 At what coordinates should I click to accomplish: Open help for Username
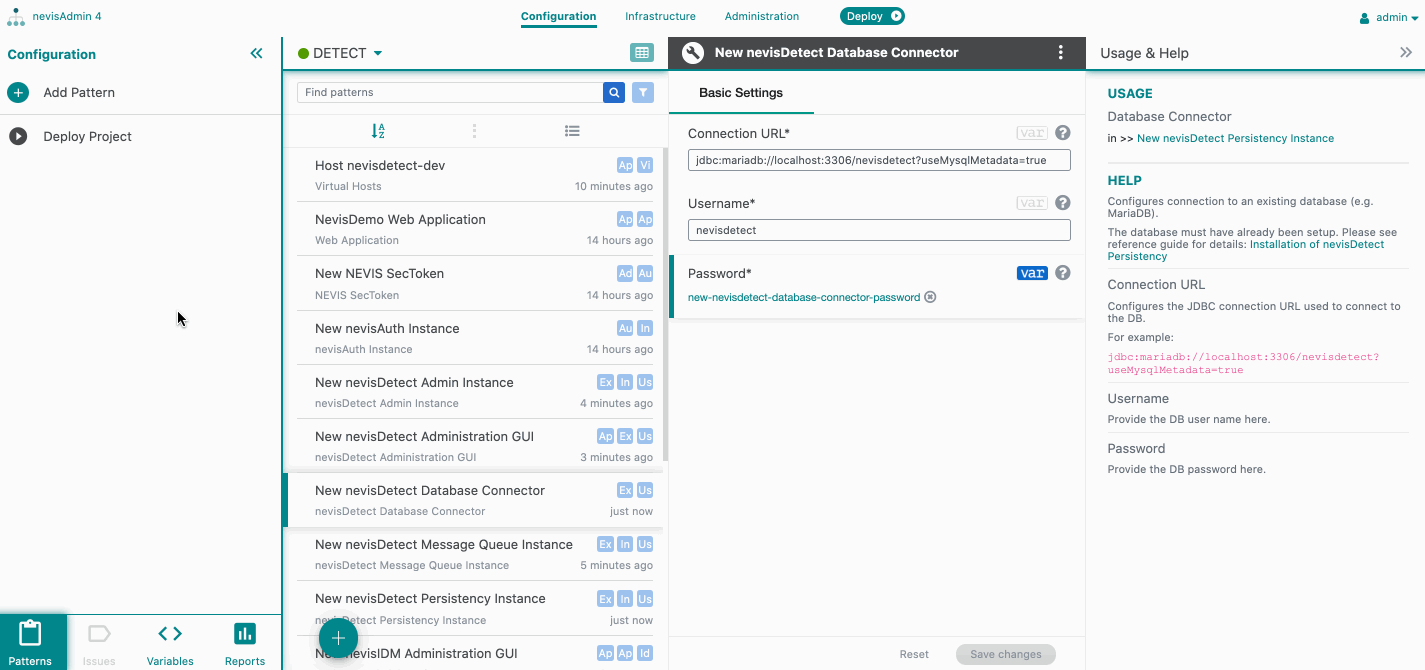pyautogui.click(x=1063, y=203)
